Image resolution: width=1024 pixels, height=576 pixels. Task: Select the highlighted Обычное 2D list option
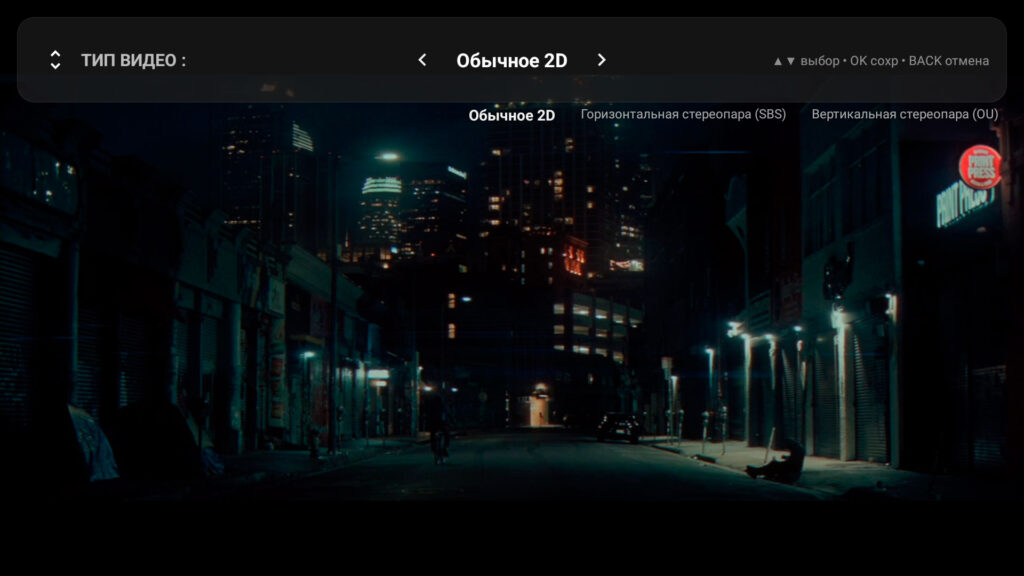[511, 115]
